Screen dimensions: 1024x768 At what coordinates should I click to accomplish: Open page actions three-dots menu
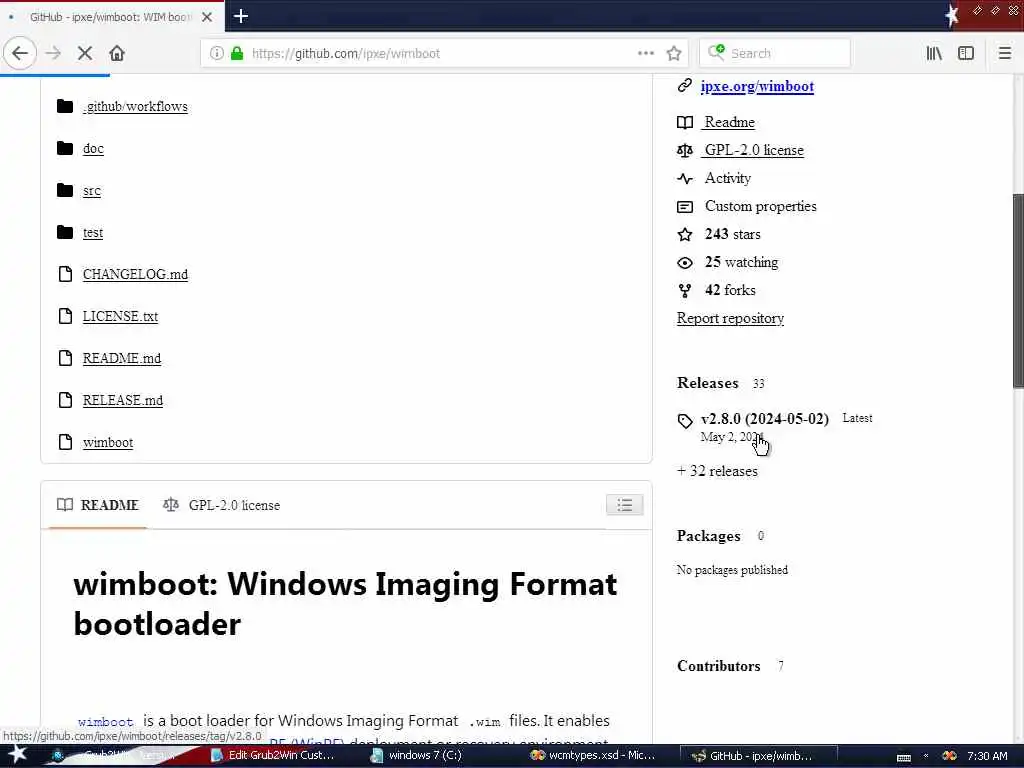645,53
